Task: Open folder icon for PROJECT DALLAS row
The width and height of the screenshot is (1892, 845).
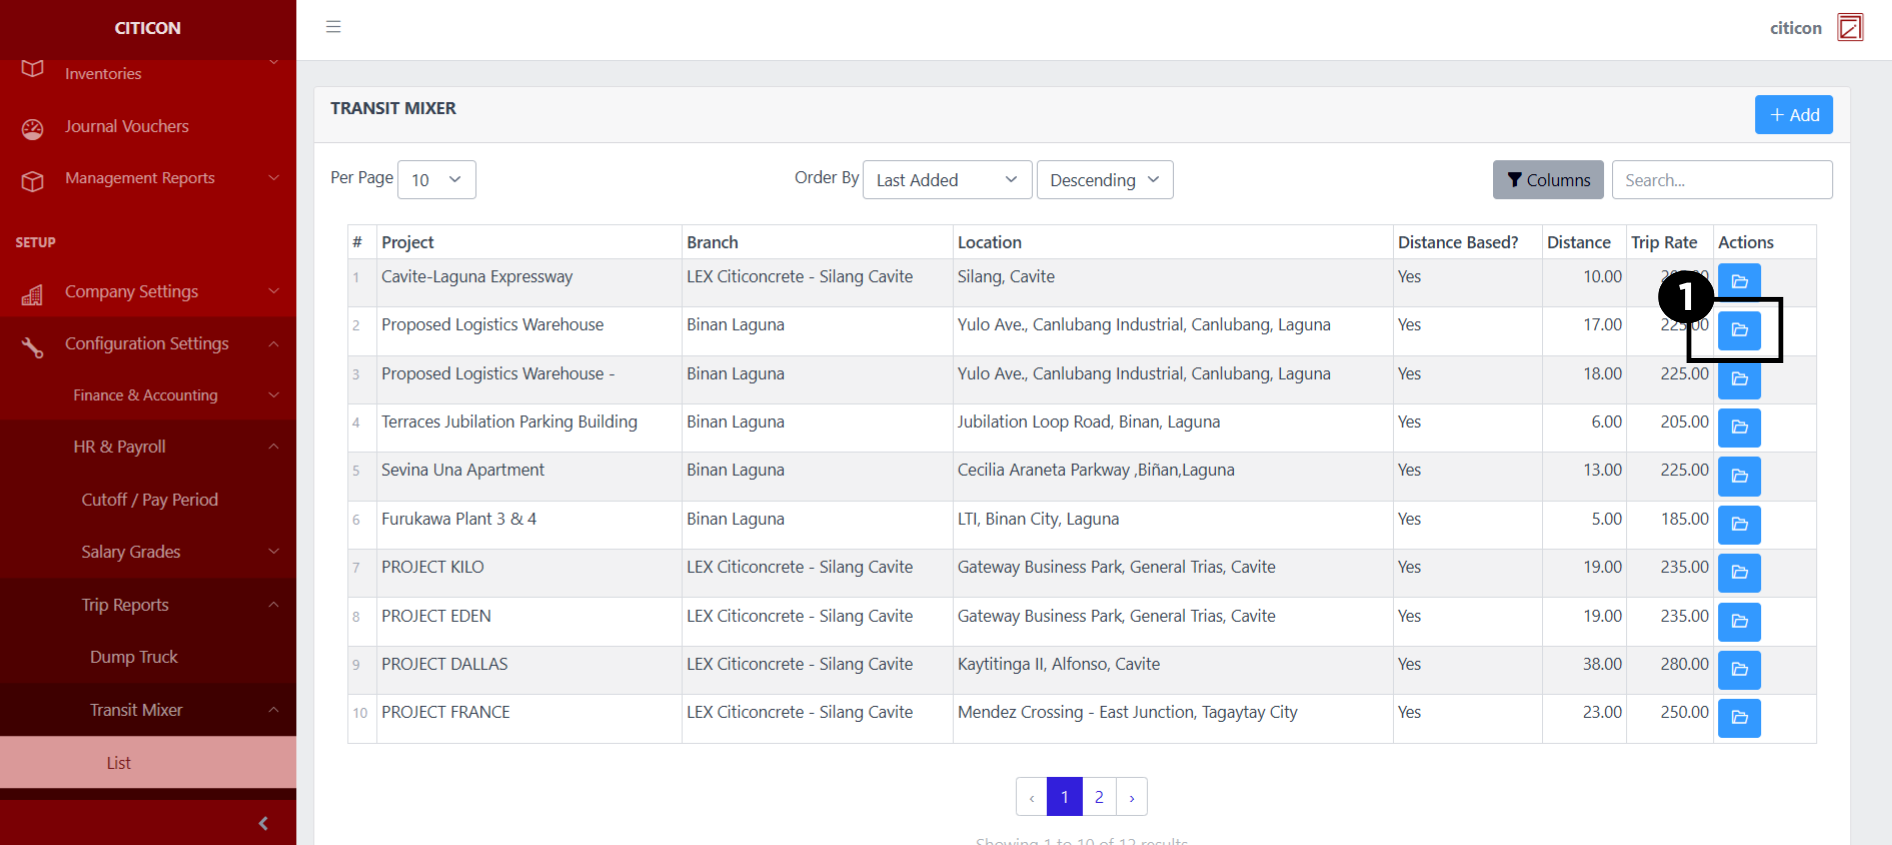Action: [x=1739, y=669]
